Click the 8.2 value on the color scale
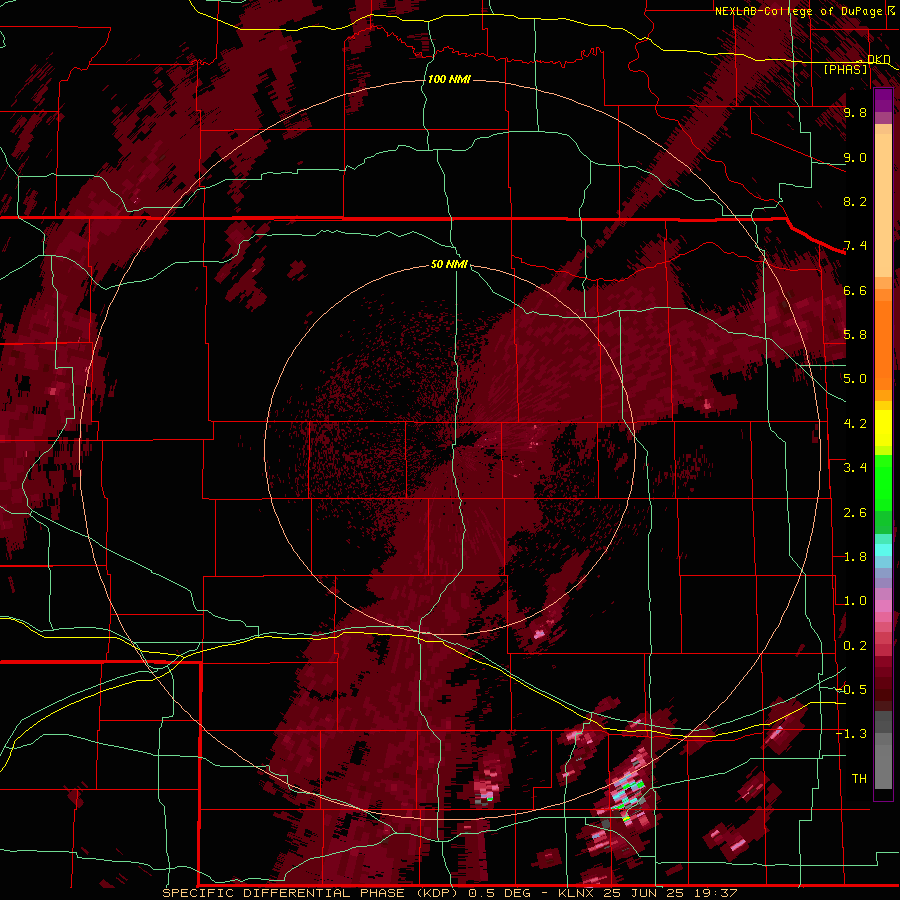Viewport: 900px width, 900px height. (x=855, y=201)
